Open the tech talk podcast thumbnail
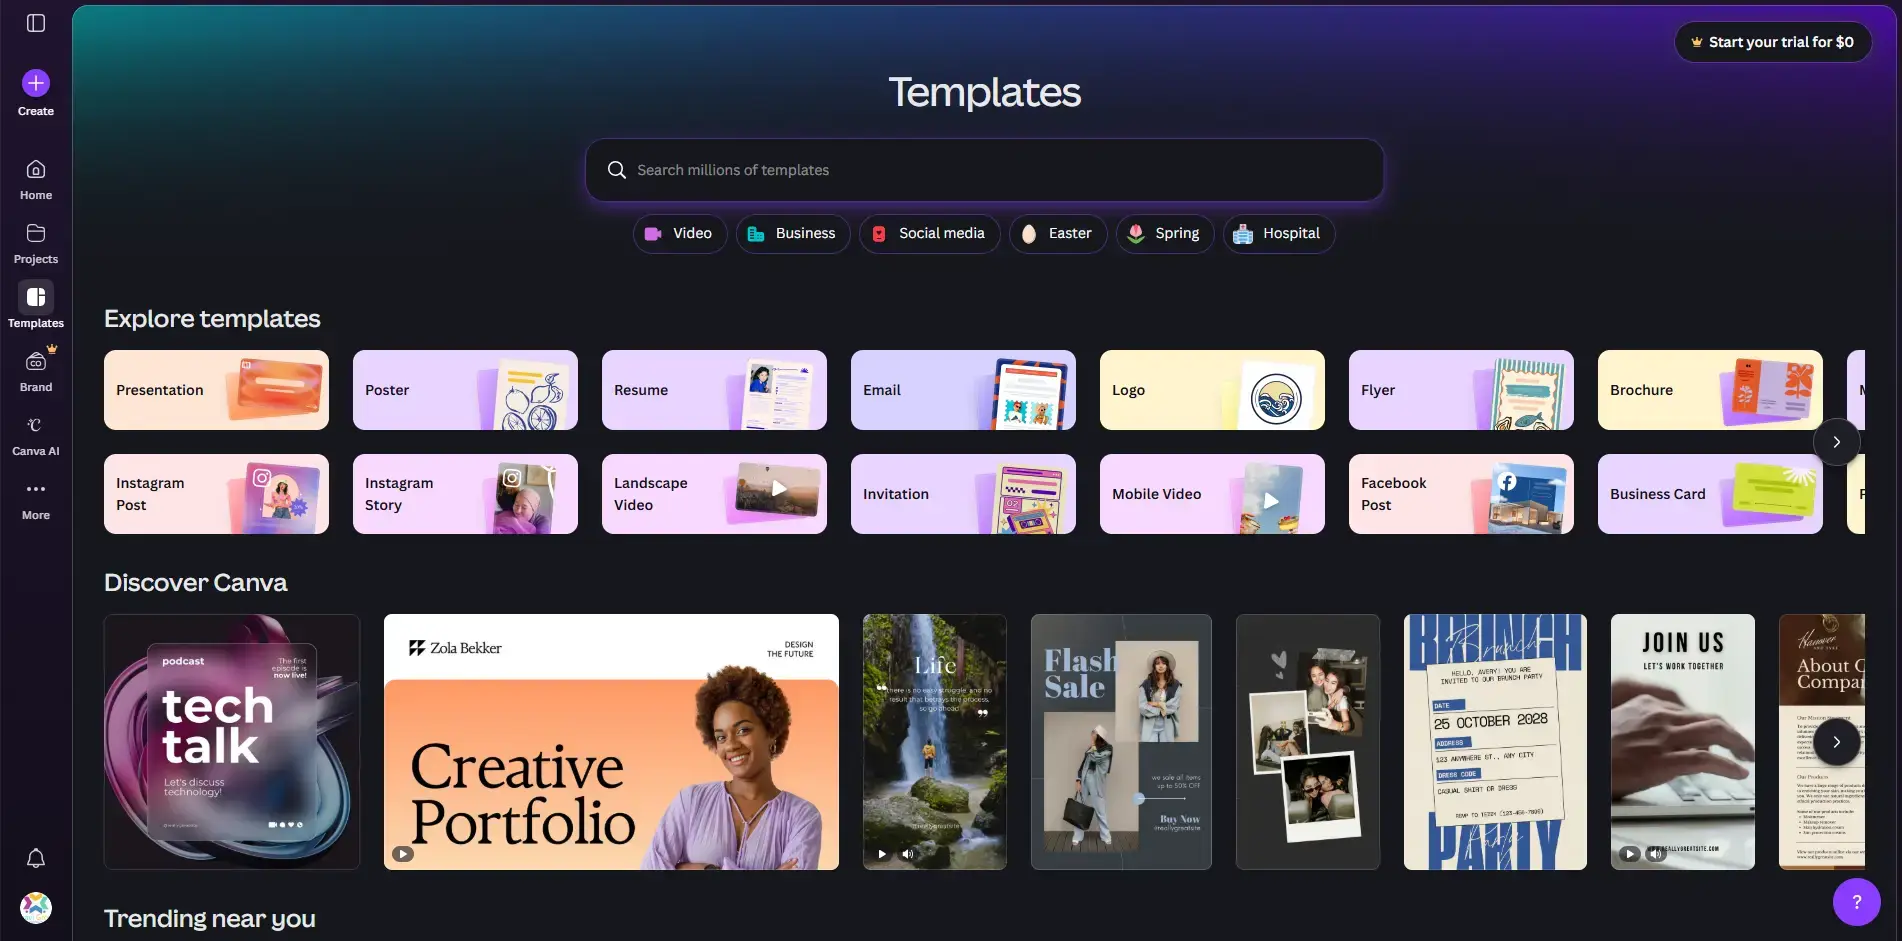 [x=232, y=742]
